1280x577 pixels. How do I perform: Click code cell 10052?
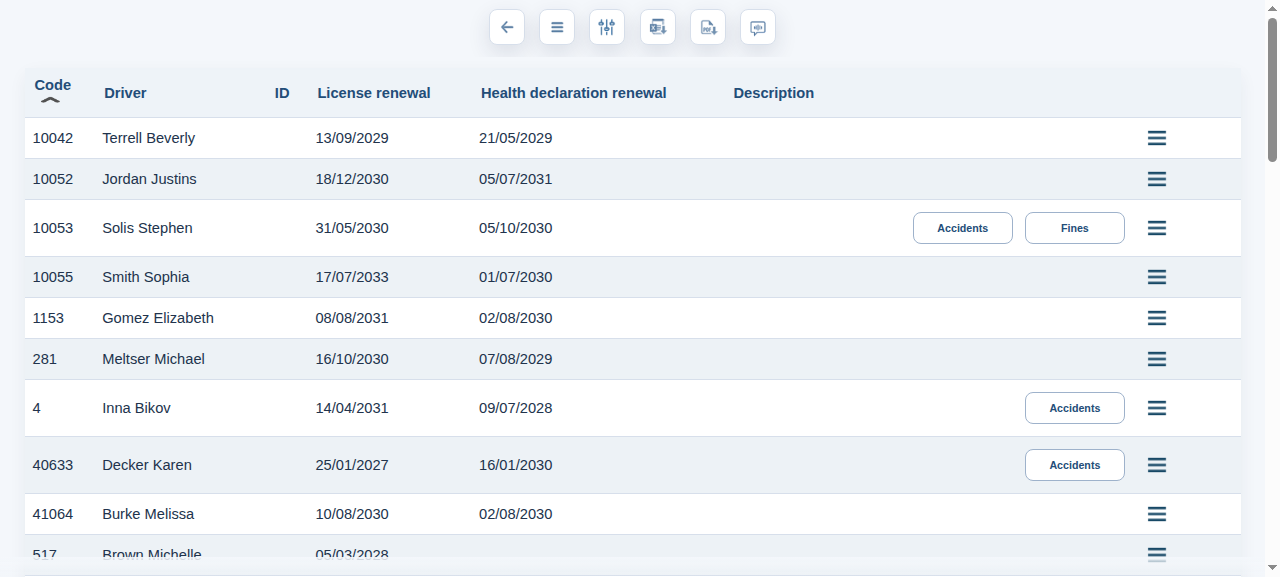[53, 179]
